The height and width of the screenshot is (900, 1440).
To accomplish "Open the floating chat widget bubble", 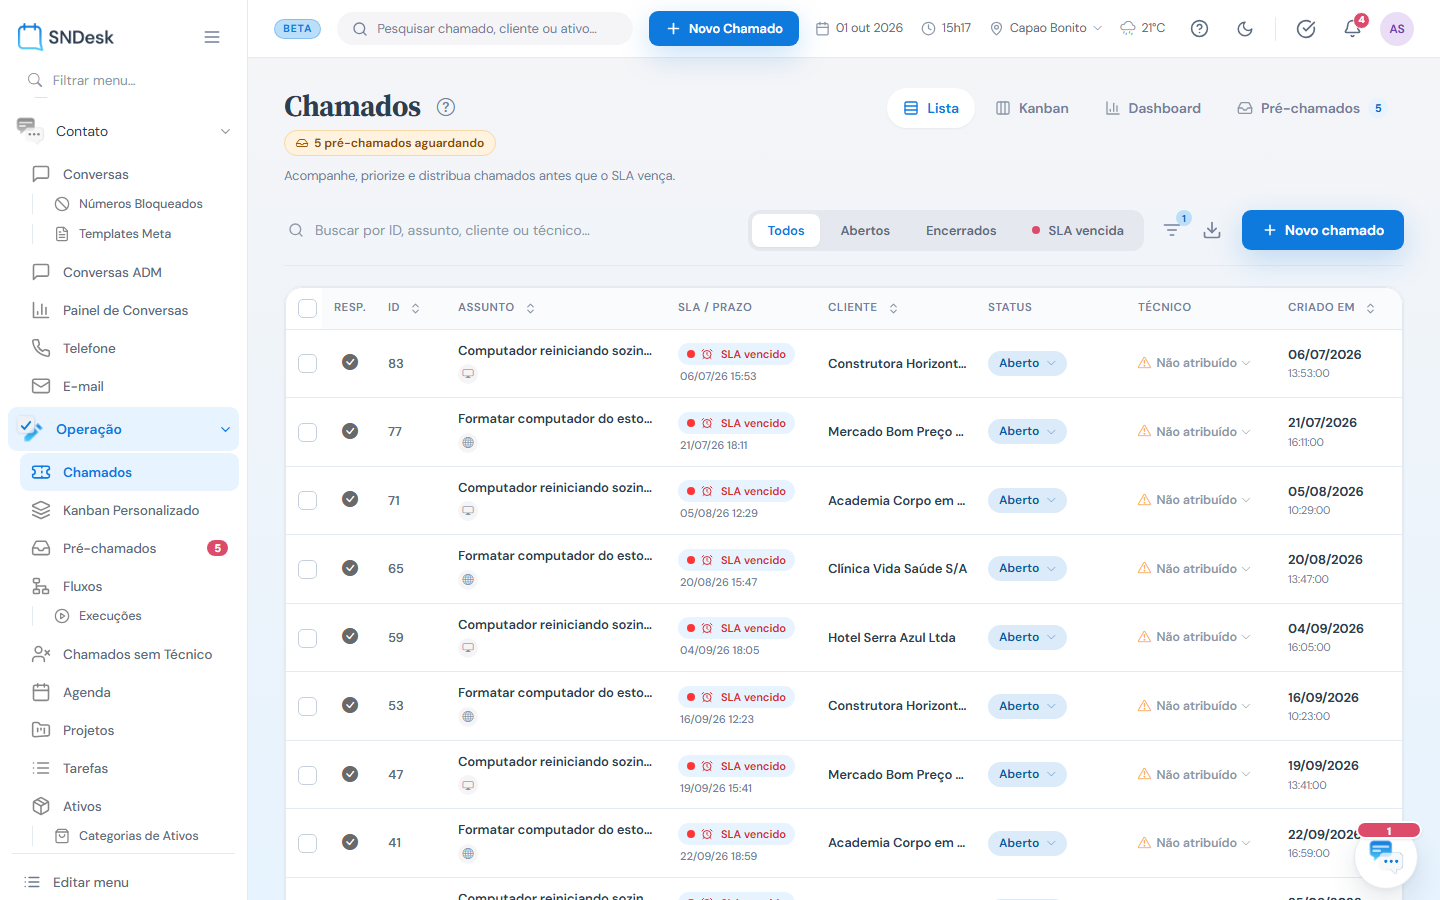I will point(1386,856).
